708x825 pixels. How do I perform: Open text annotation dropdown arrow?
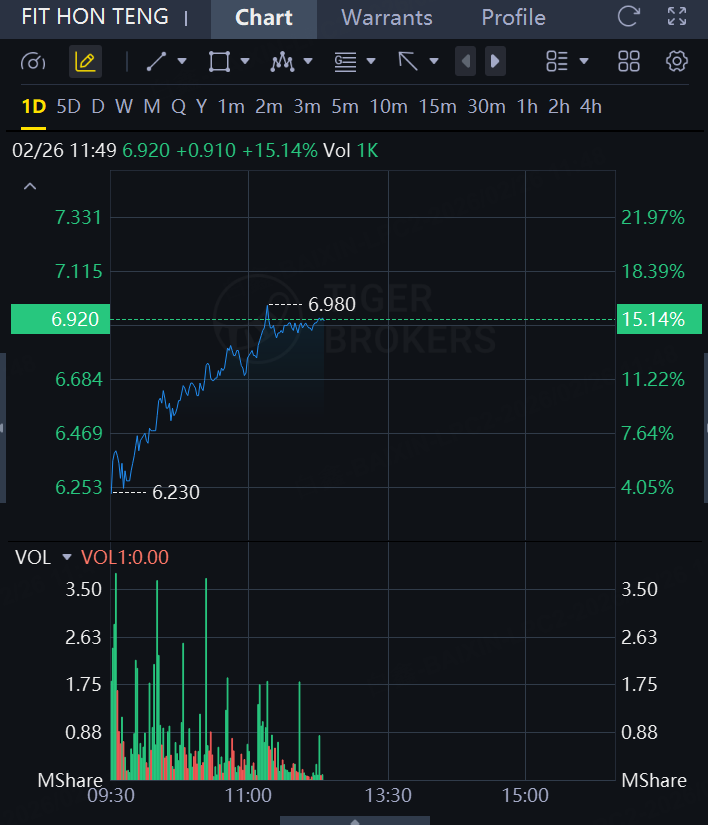point(371,62)
